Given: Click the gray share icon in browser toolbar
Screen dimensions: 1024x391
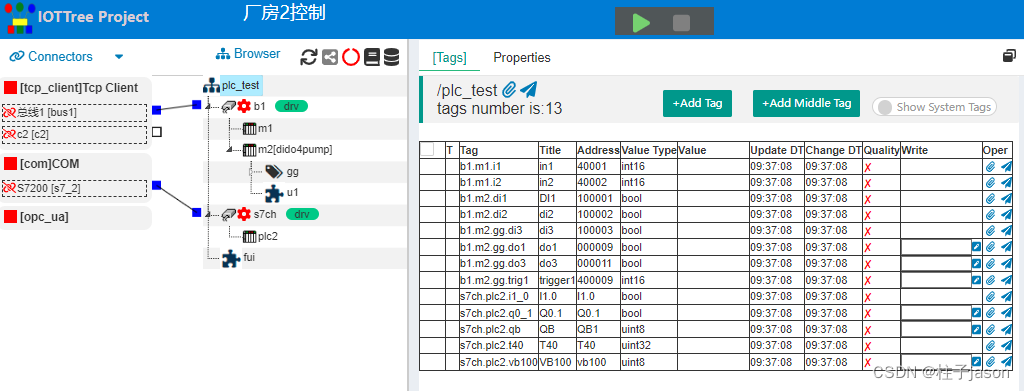Looking at the screenshot, I should click(330, 57).
